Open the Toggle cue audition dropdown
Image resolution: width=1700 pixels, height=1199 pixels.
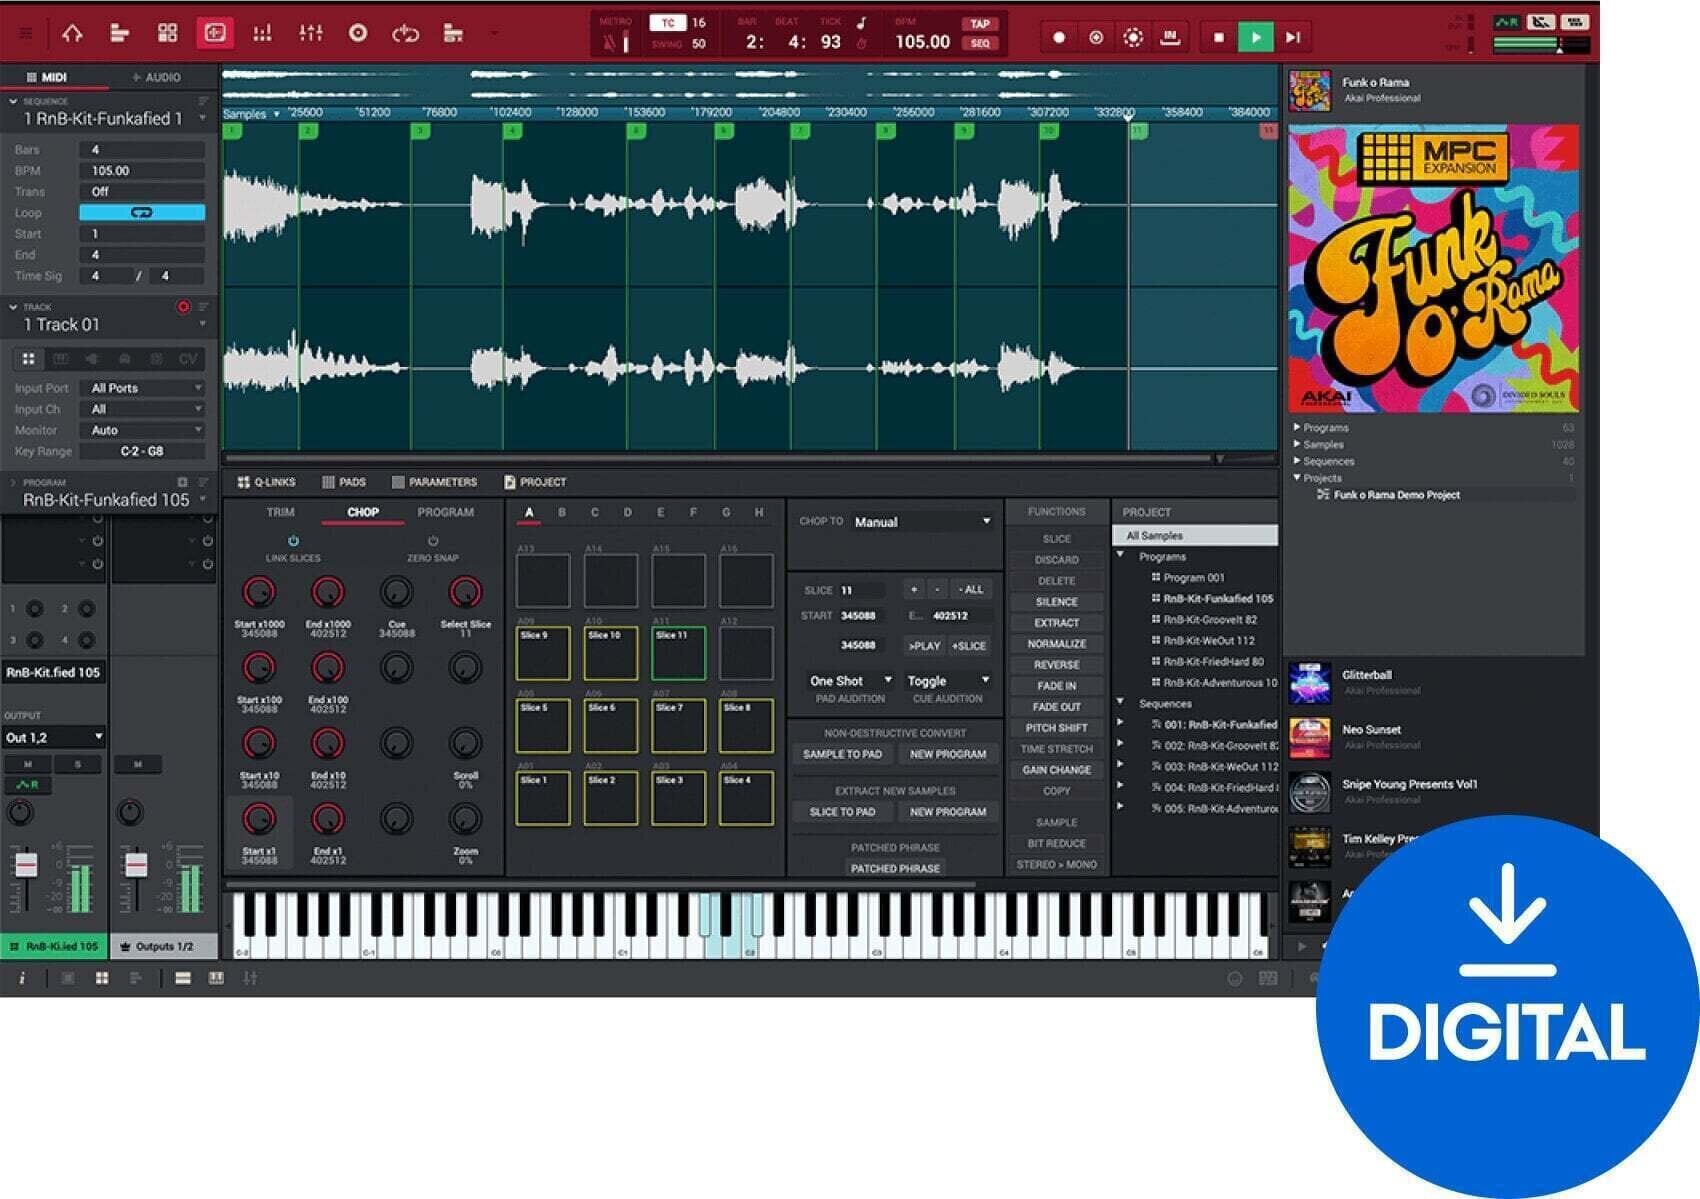948,680
